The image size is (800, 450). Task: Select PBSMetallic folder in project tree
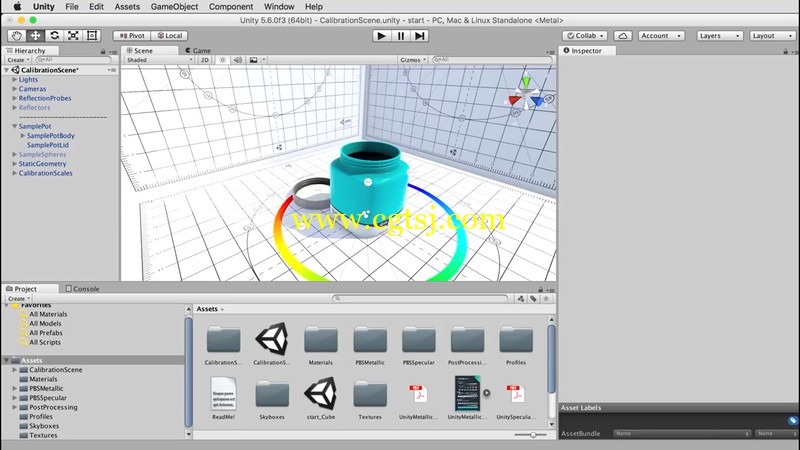tap(46, 388)
